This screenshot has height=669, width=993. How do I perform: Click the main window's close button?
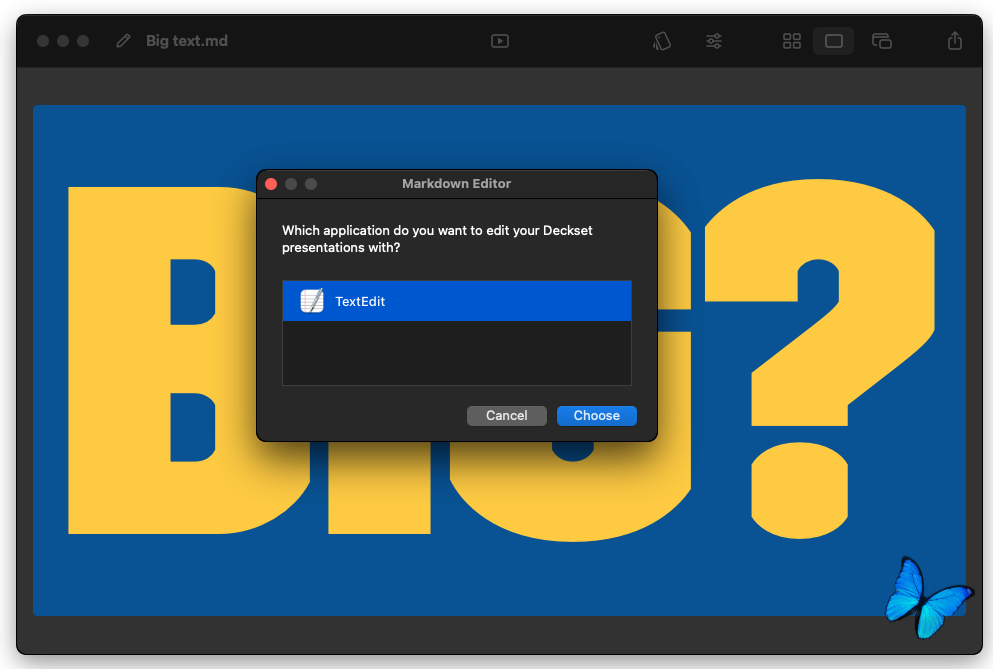(43, 41)
